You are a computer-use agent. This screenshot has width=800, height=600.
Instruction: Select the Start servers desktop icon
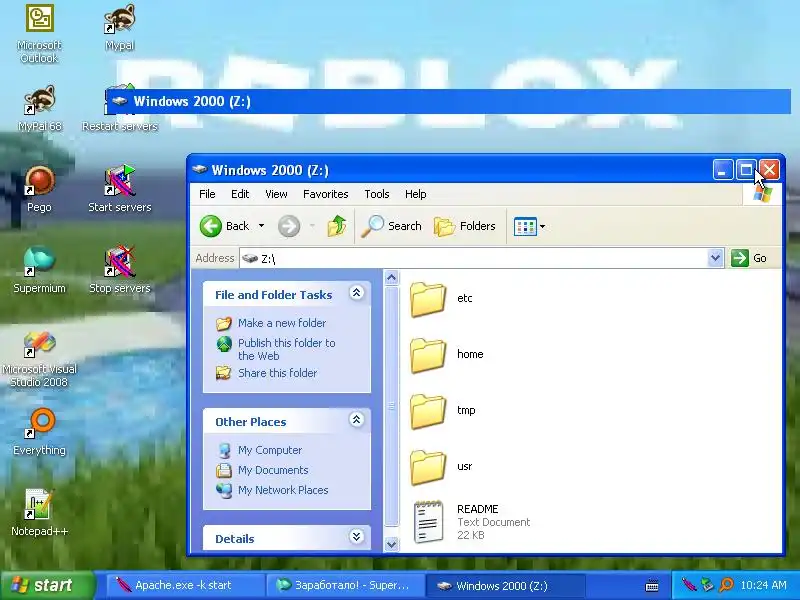pos(120,189)
